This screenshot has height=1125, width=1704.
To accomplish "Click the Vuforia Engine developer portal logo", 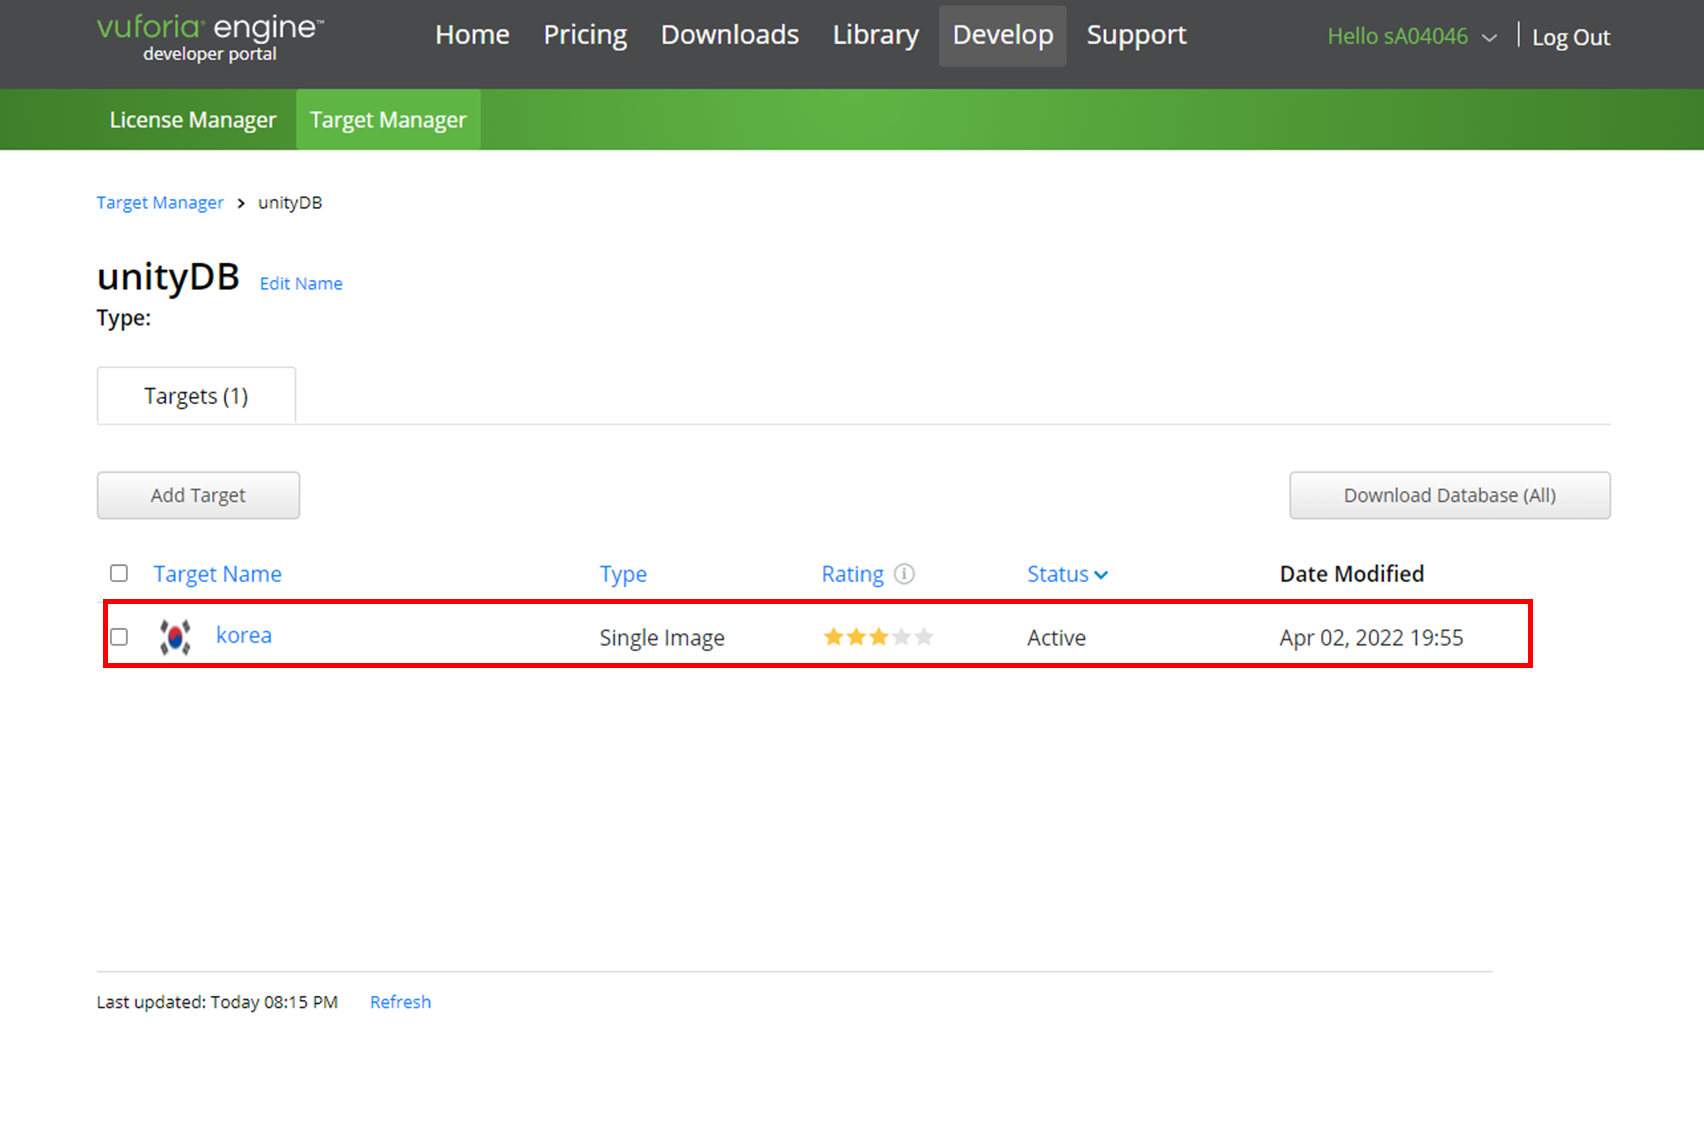I will tap(210, 38).
